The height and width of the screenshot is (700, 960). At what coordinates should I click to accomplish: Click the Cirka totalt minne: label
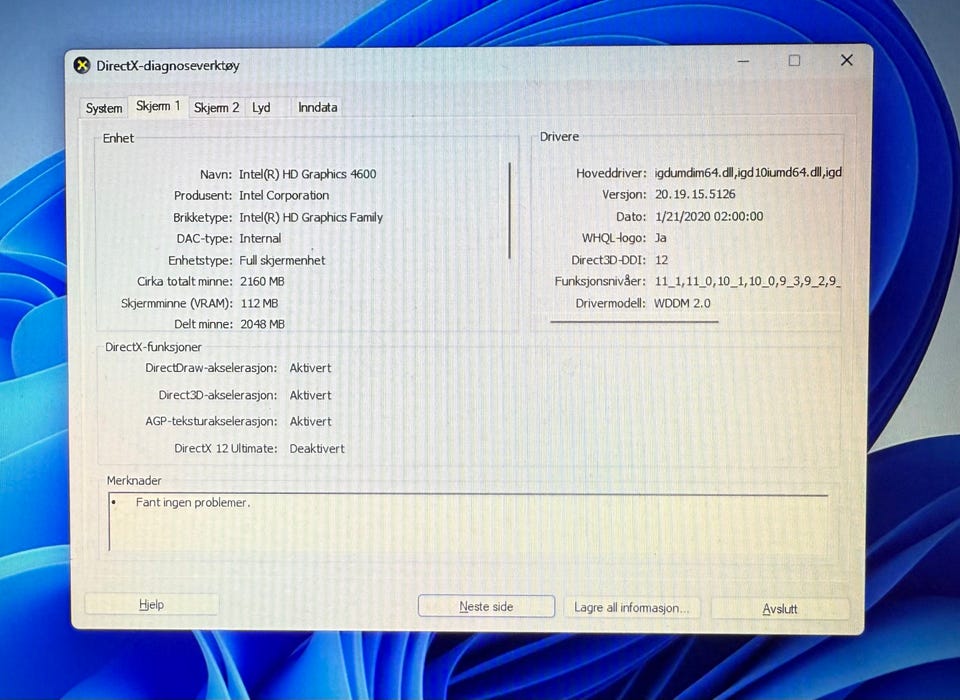click(x=184, y=282)
